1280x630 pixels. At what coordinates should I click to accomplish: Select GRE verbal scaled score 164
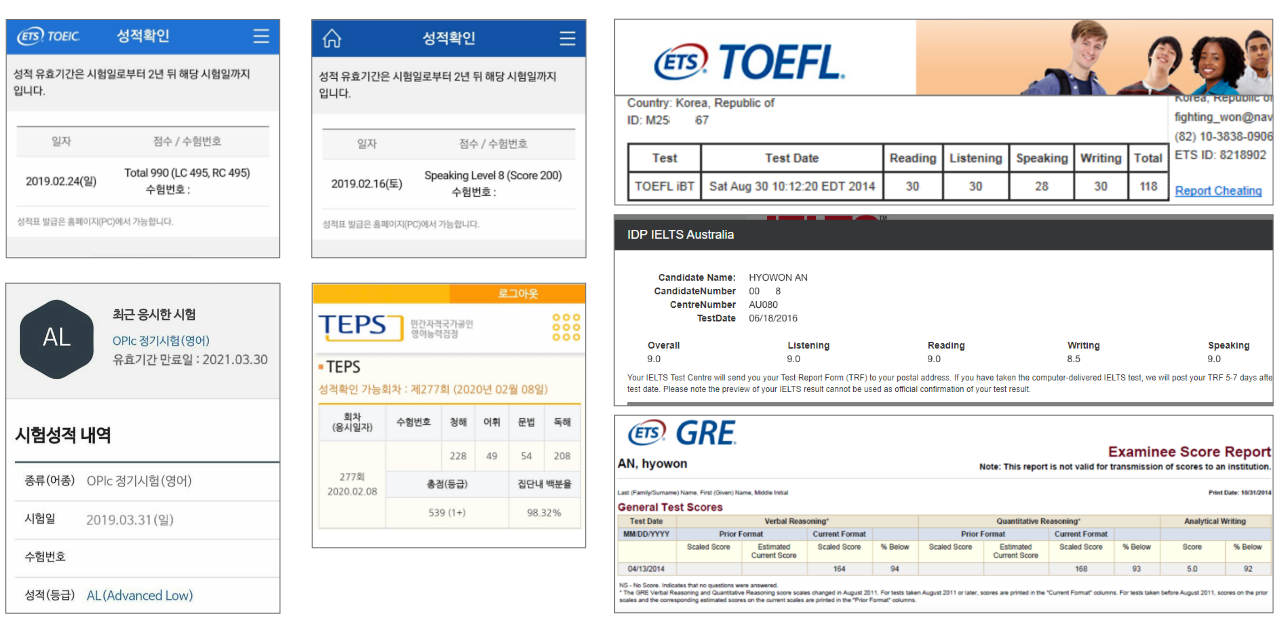pos(838,568)
